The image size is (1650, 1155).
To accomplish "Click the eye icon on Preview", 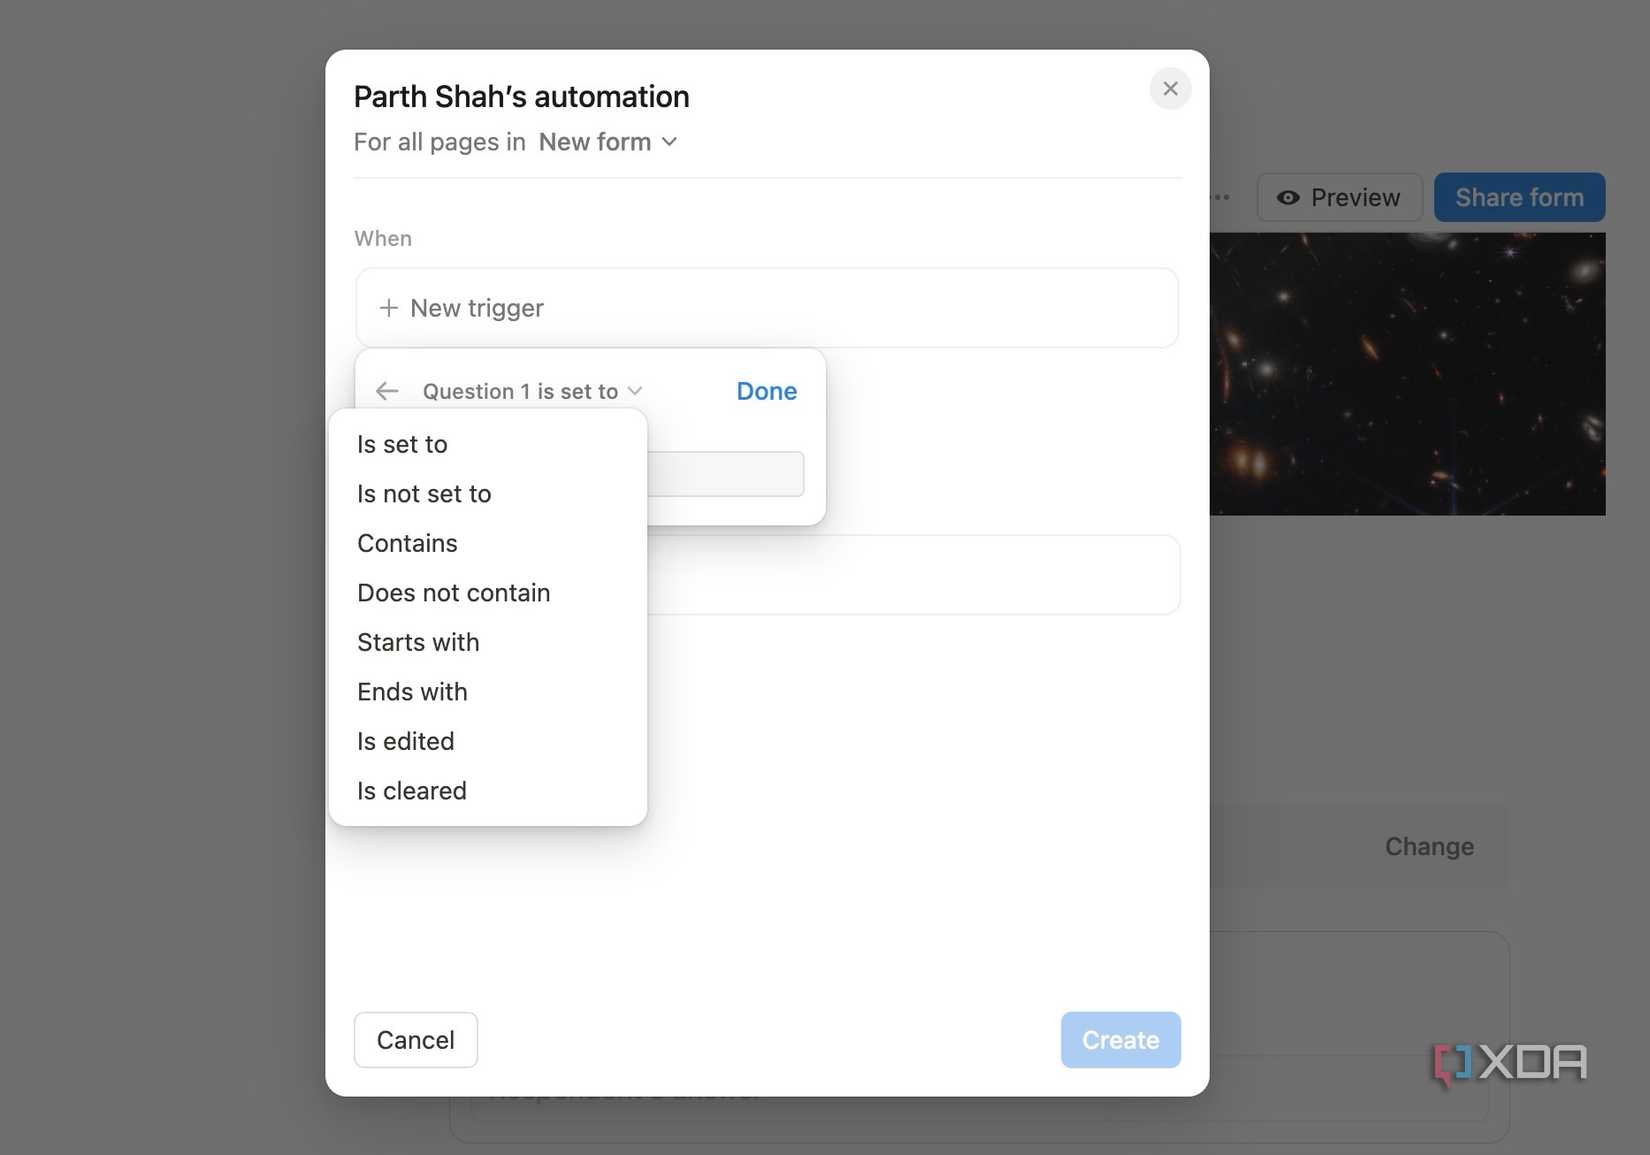I will pyautogui.click(x=1288, y=198).
